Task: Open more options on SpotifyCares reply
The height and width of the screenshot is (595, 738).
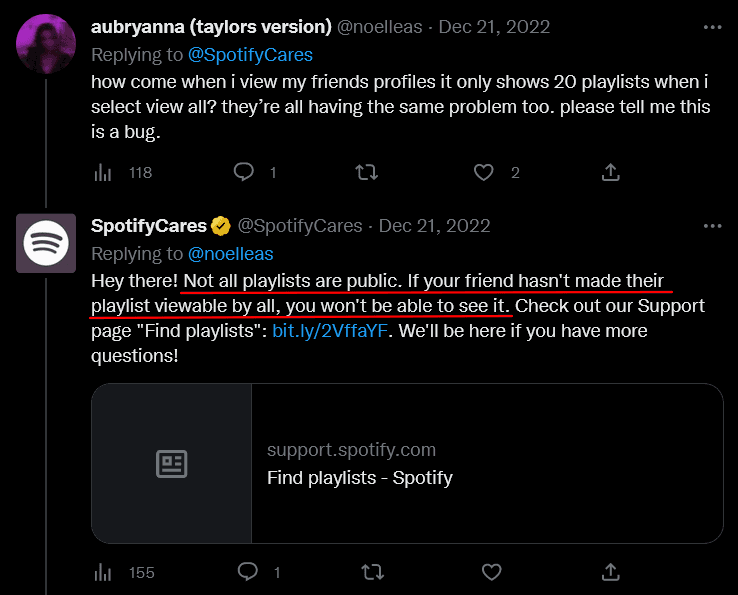Action: pyautogui.click(x=711, y=226)
